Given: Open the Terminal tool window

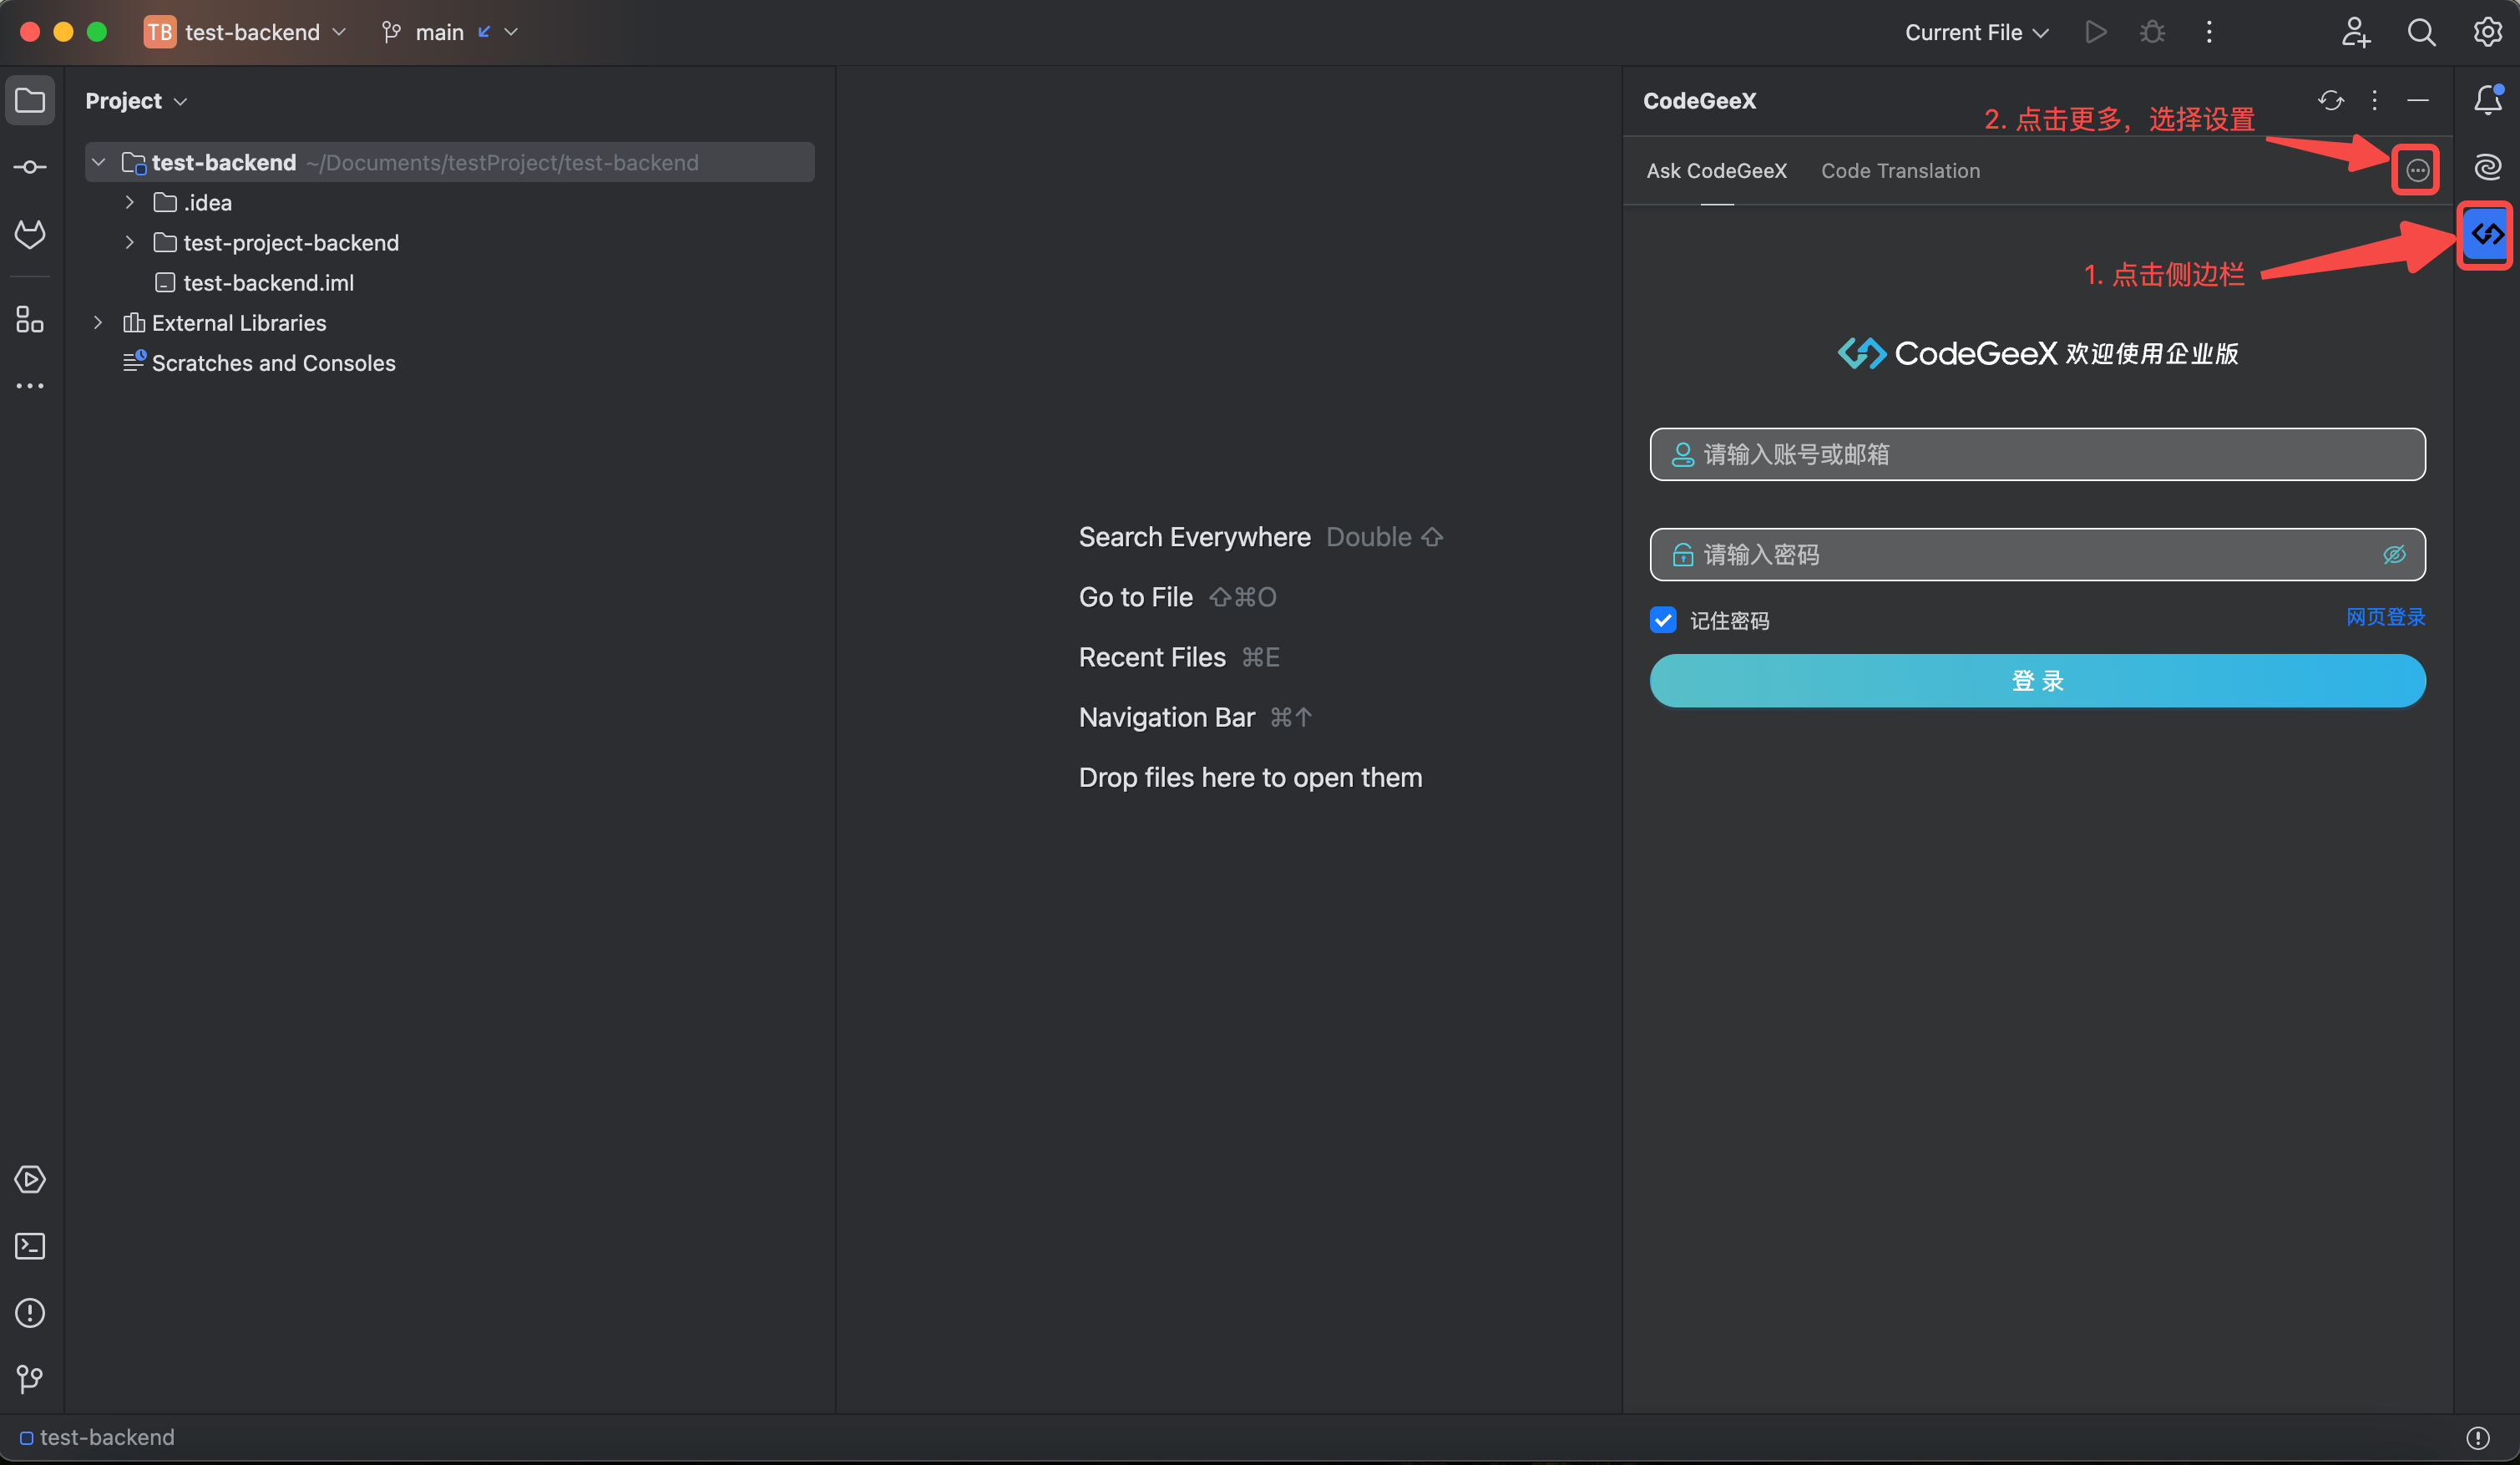Looking at the screenshot, I should (30, 1246).
